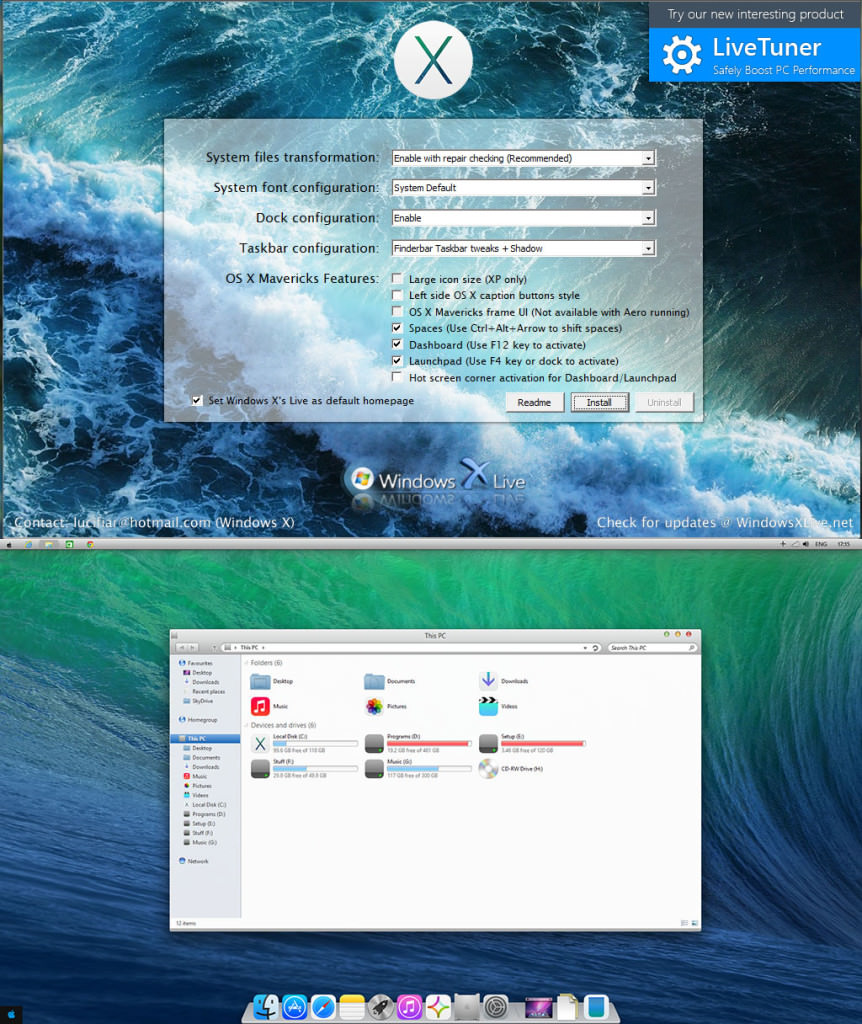Open the Music folder icon
862x1024 pixels.
coord(260,707)
